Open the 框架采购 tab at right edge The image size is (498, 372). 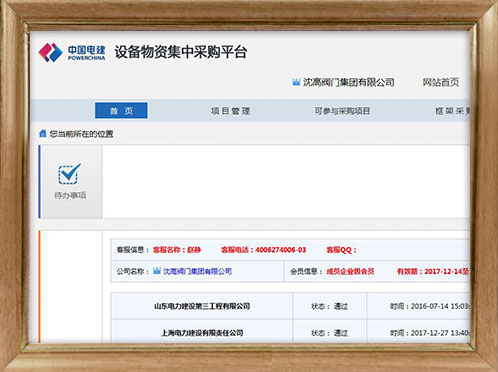452,111
